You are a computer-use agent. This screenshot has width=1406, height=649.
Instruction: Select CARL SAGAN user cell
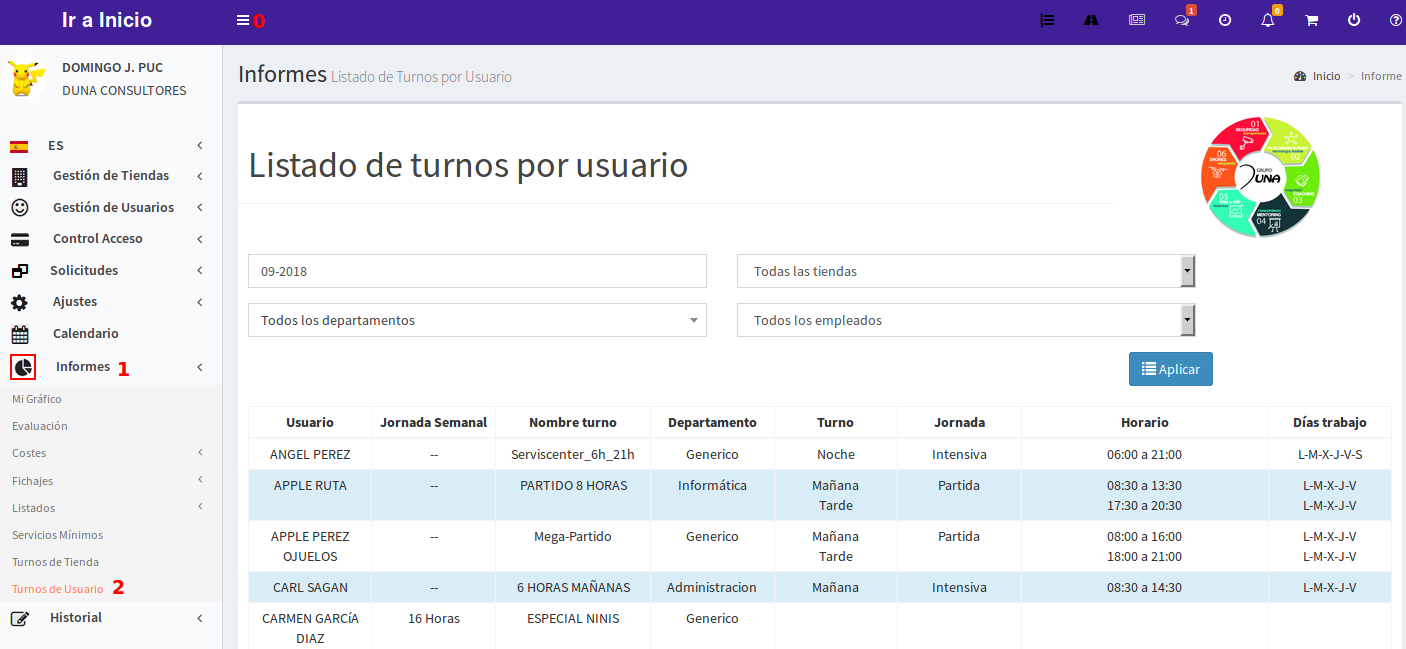click(x=310, y=587)
